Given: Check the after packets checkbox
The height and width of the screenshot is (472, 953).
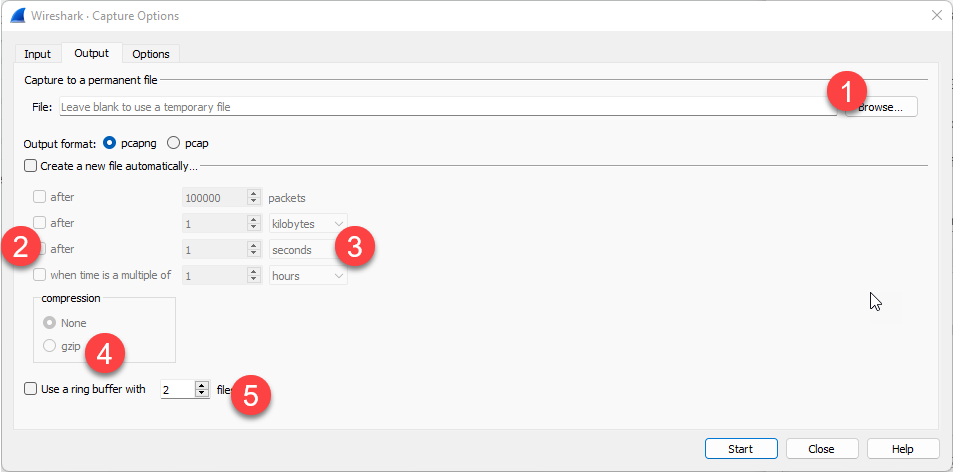Looking at the screenshot, I should click(40, 197).
